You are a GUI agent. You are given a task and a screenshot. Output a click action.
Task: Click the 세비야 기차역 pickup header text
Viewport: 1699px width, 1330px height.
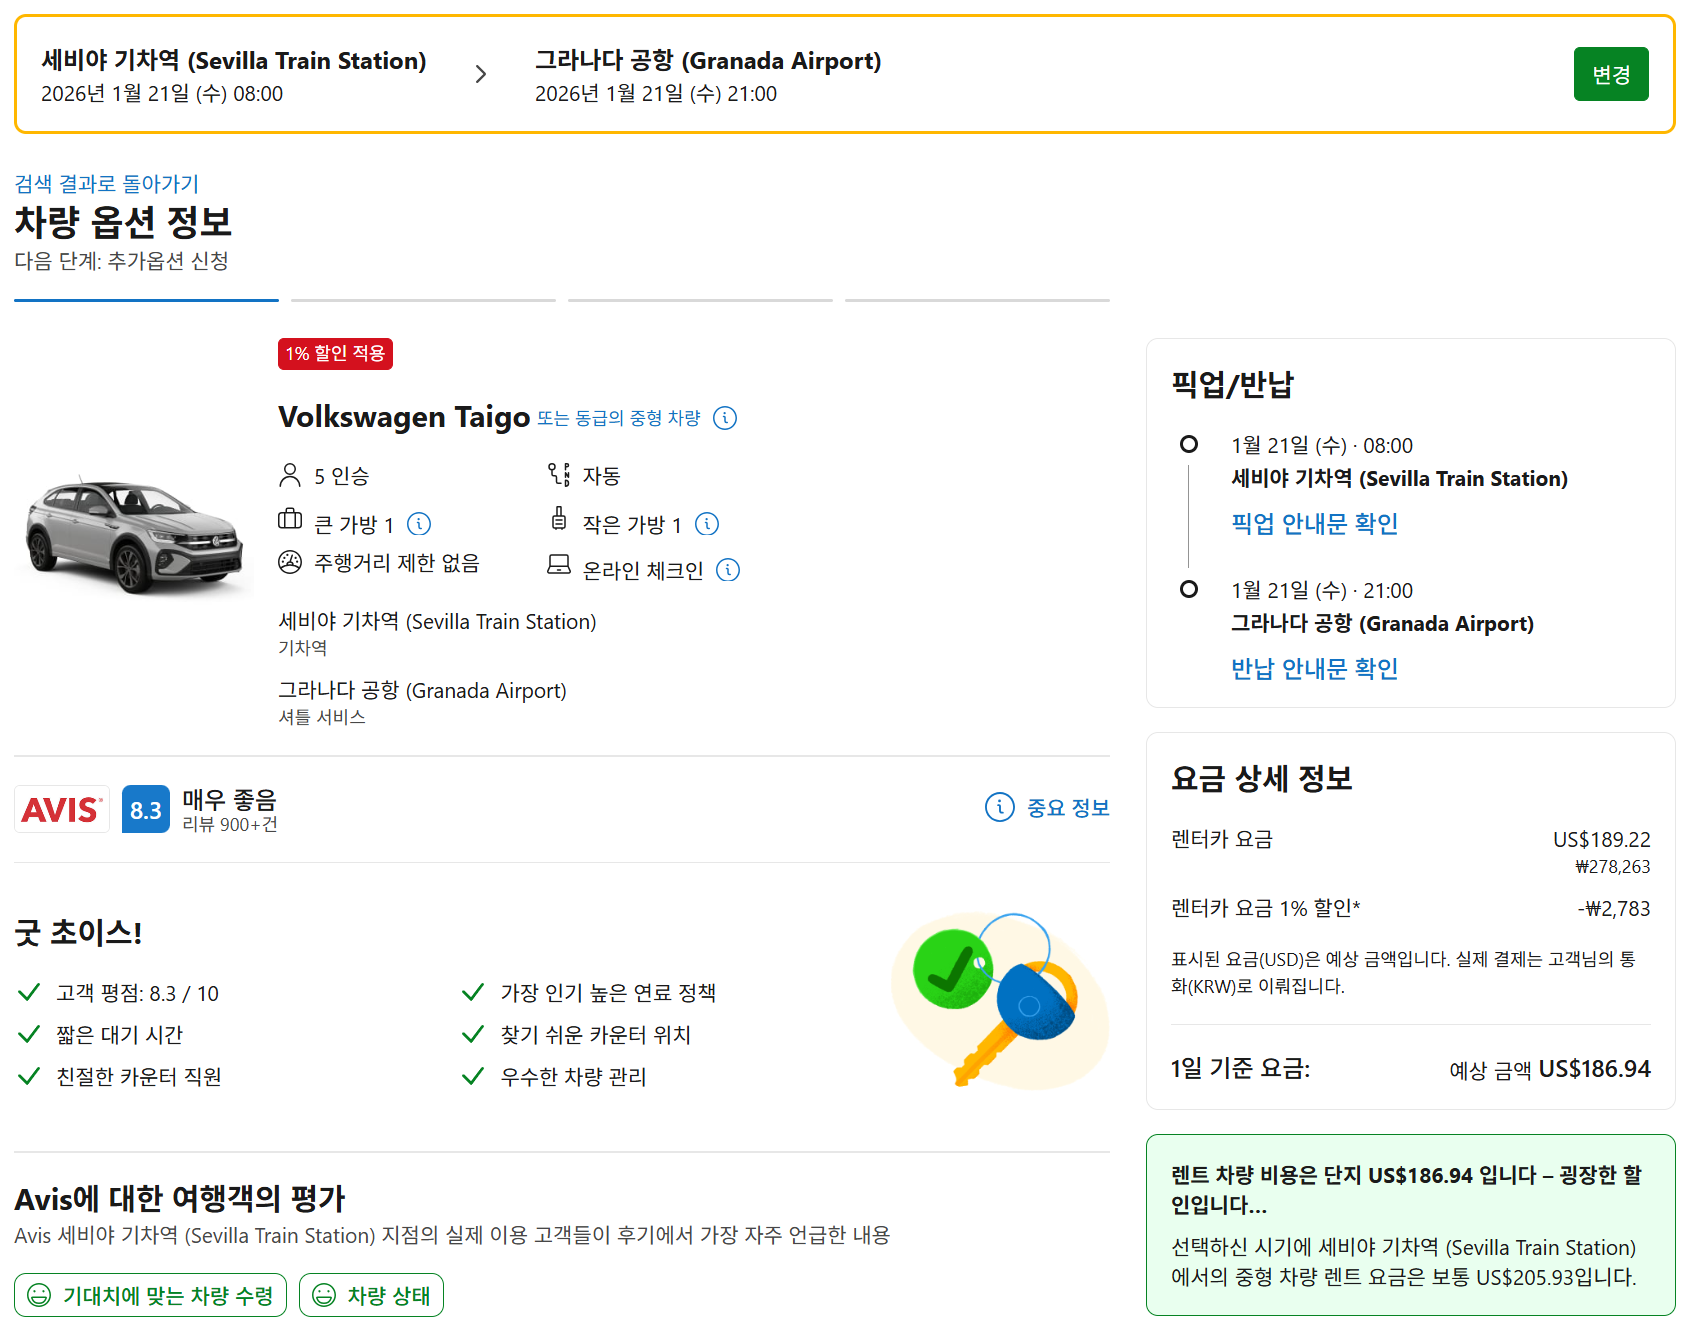234,61
